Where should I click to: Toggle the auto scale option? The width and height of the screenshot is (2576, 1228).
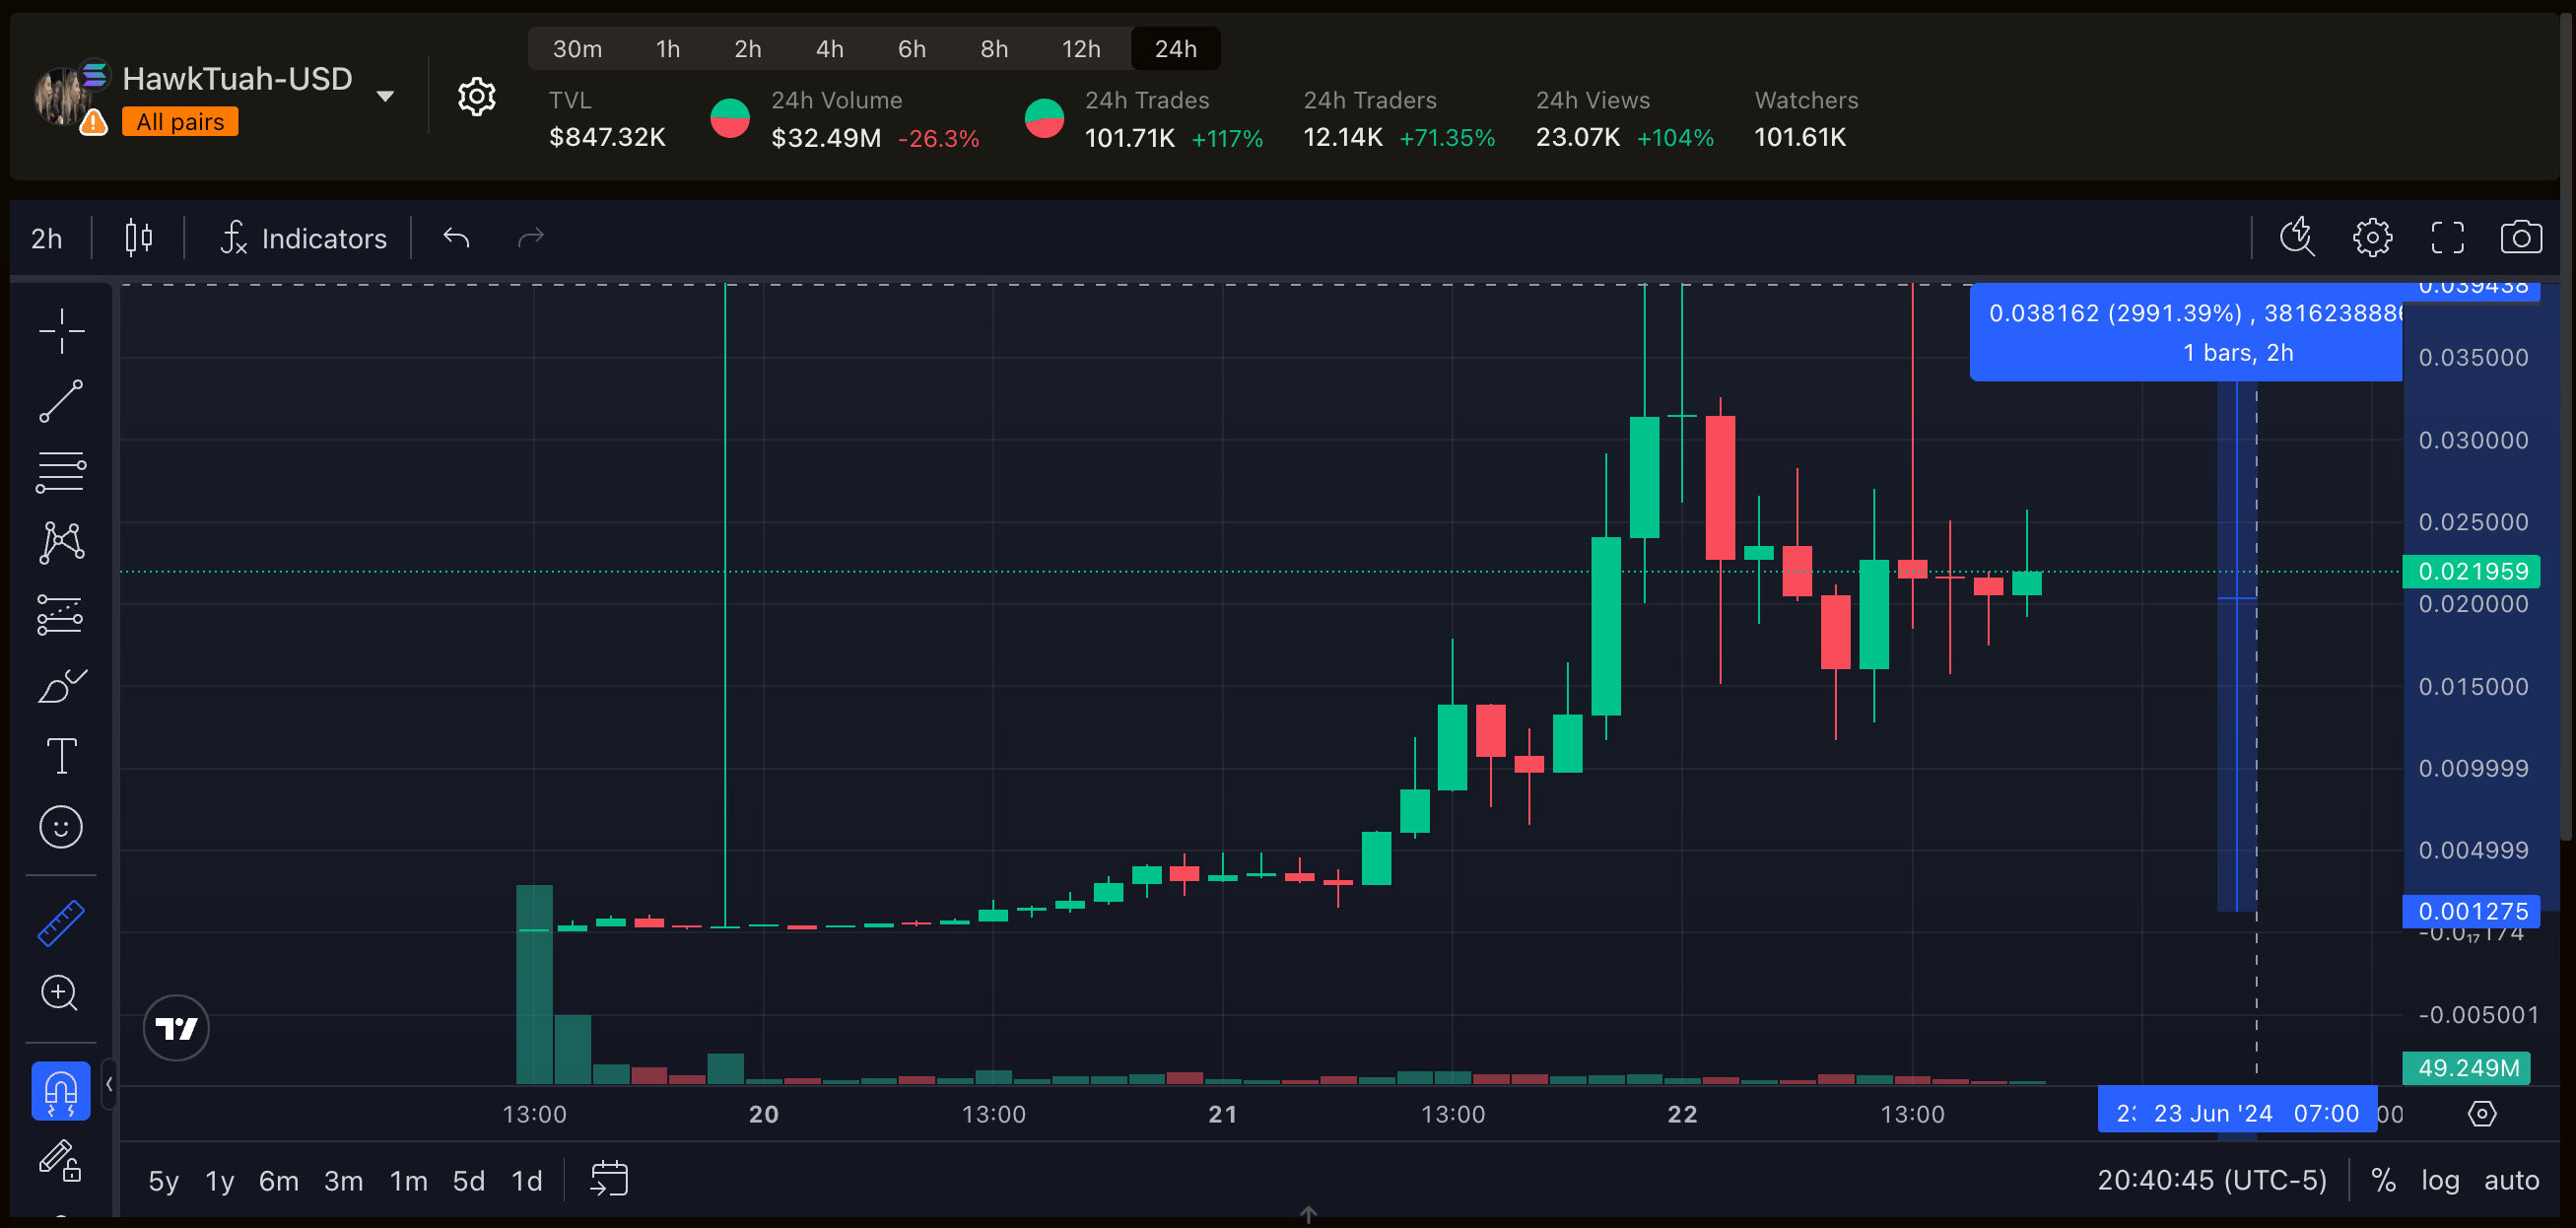click(2511, 1180)
